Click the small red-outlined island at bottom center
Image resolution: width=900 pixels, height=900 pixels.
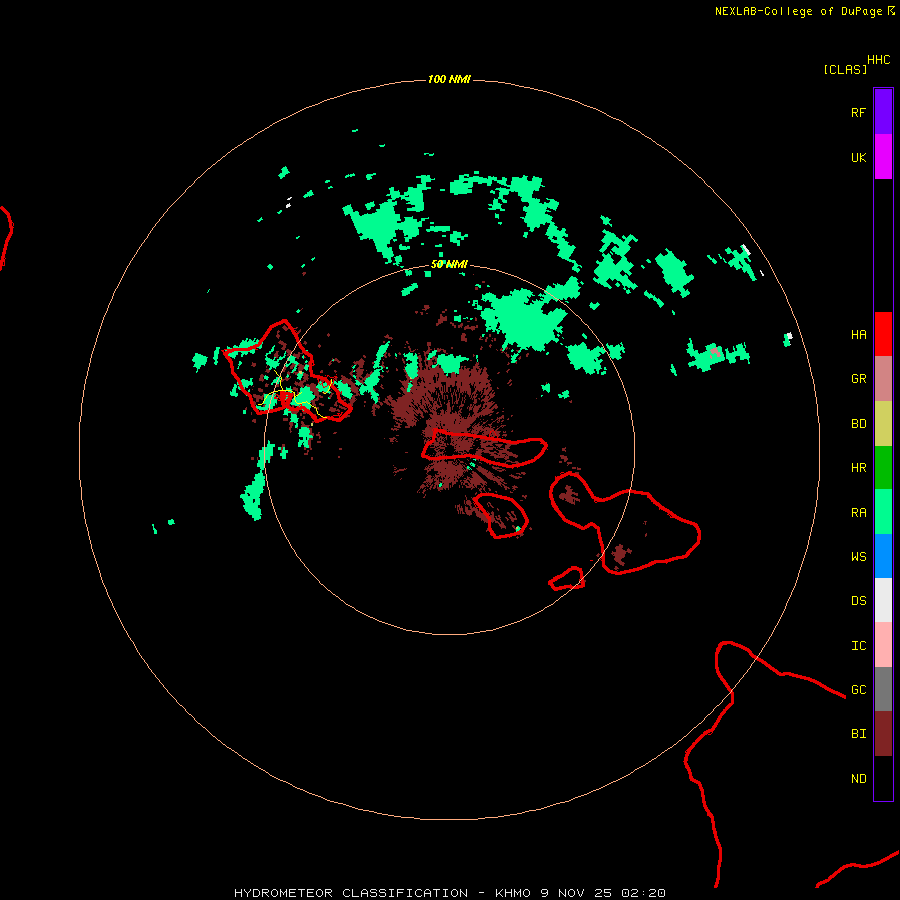(x=567, y=579)
